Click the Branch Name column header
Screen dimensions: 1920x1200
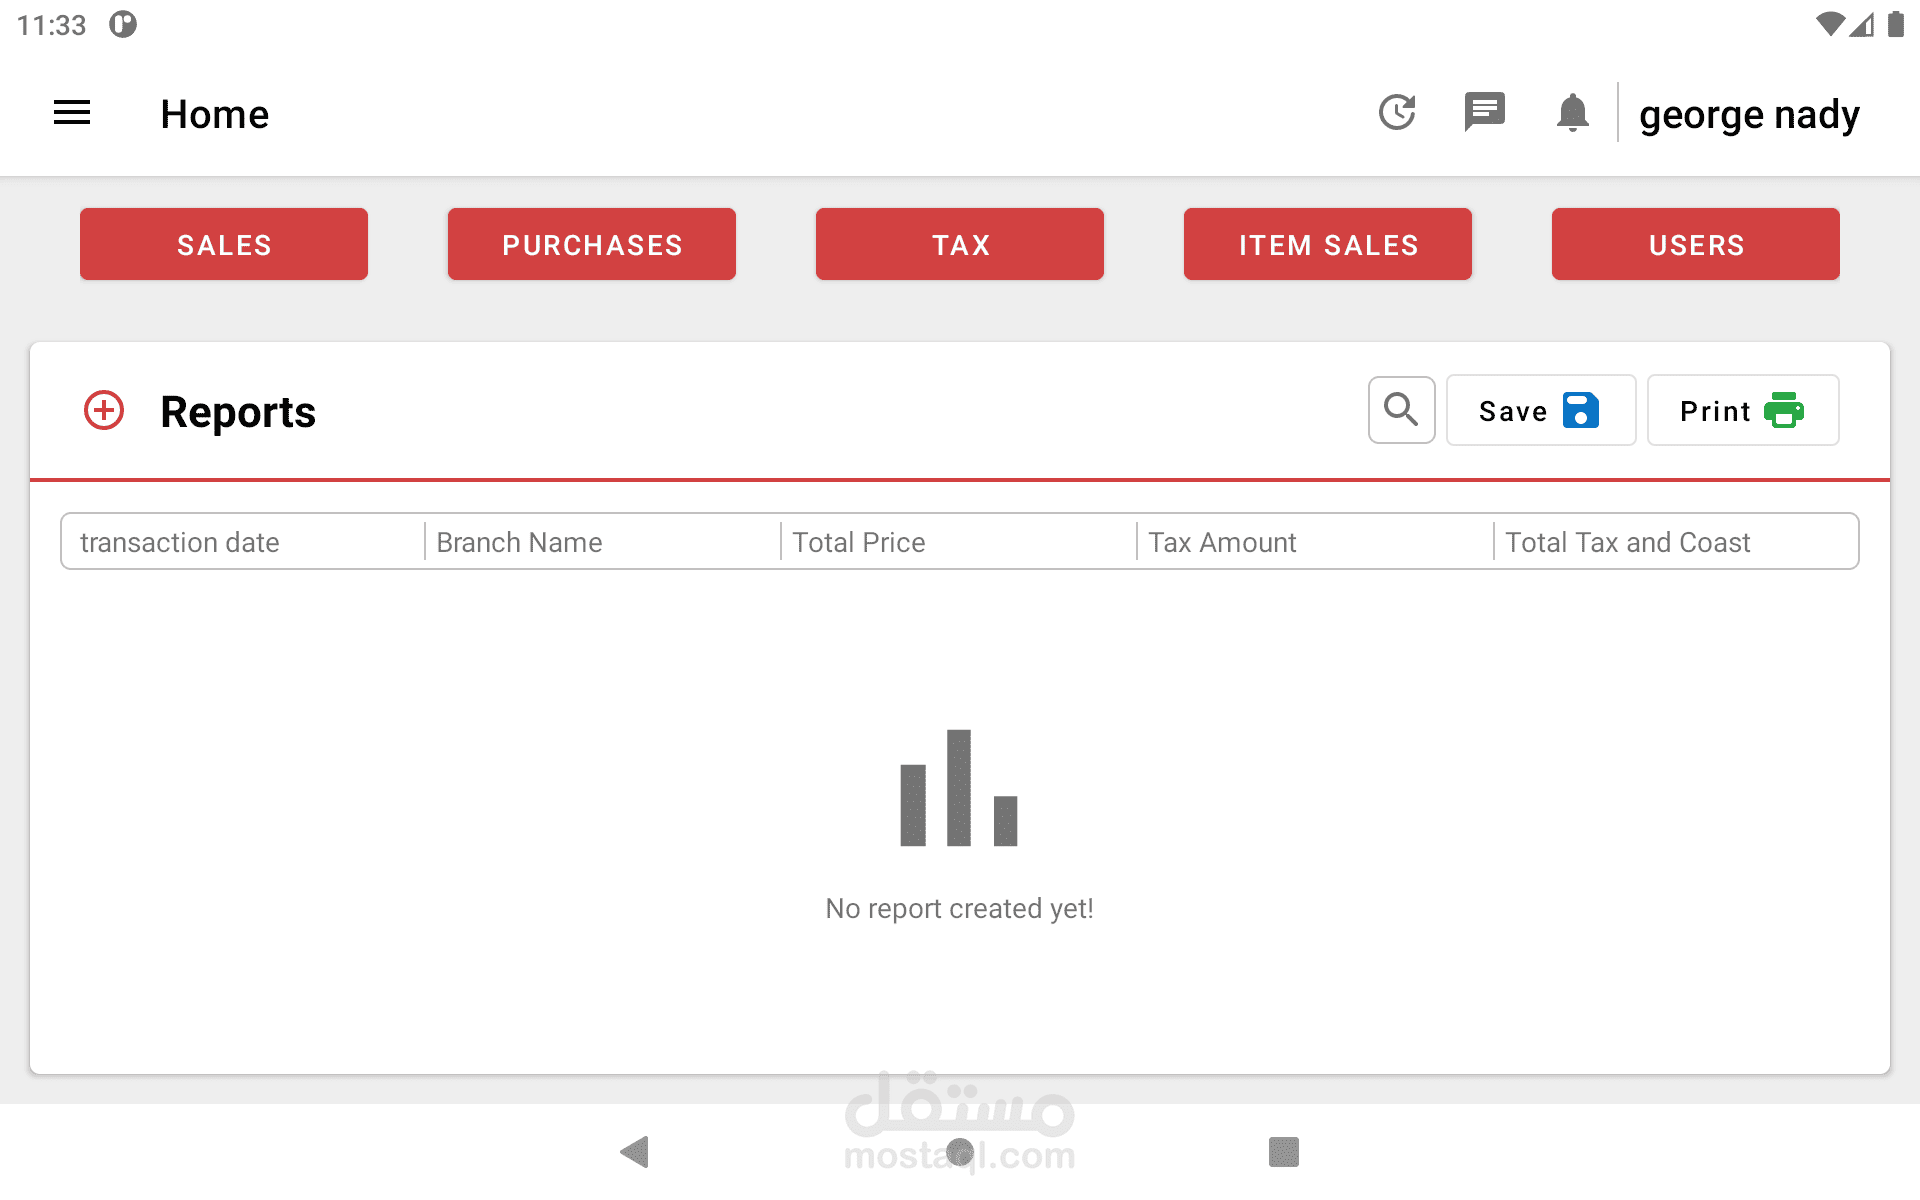519,542
